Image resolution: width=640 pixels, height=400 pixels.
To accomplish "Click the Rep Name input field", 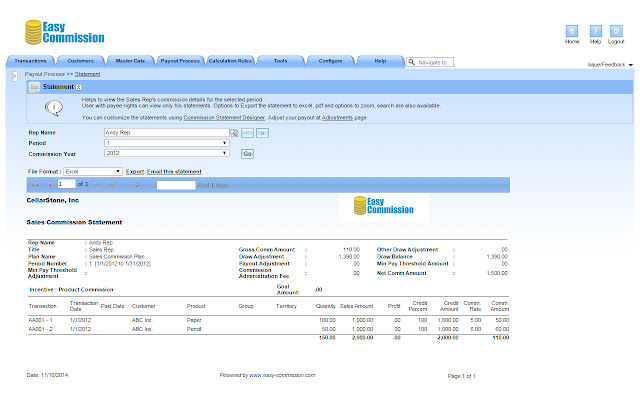I will coord(167,132).
